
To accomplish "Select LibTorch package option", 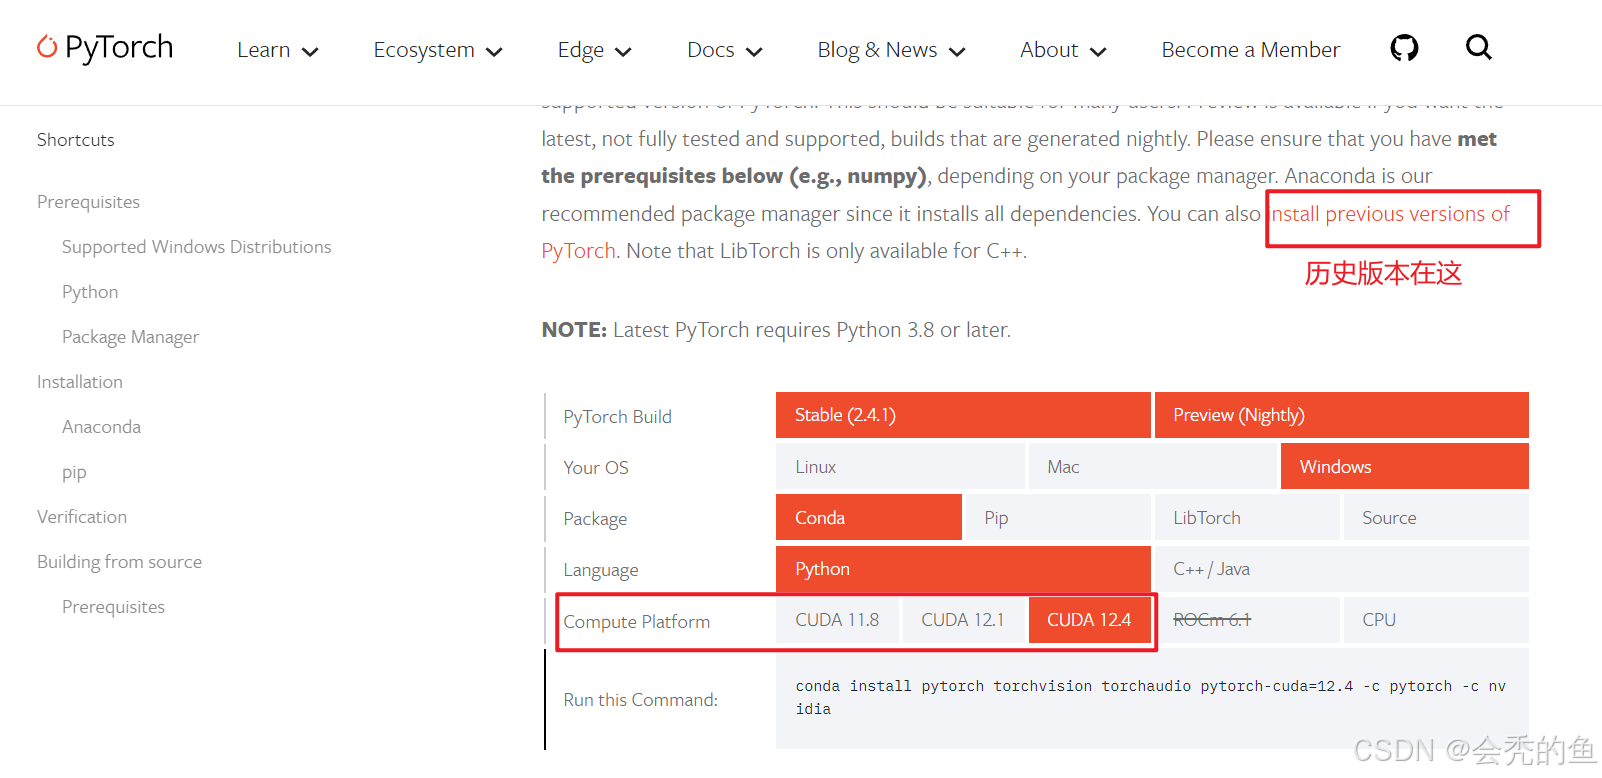I will click(1247, 518).
